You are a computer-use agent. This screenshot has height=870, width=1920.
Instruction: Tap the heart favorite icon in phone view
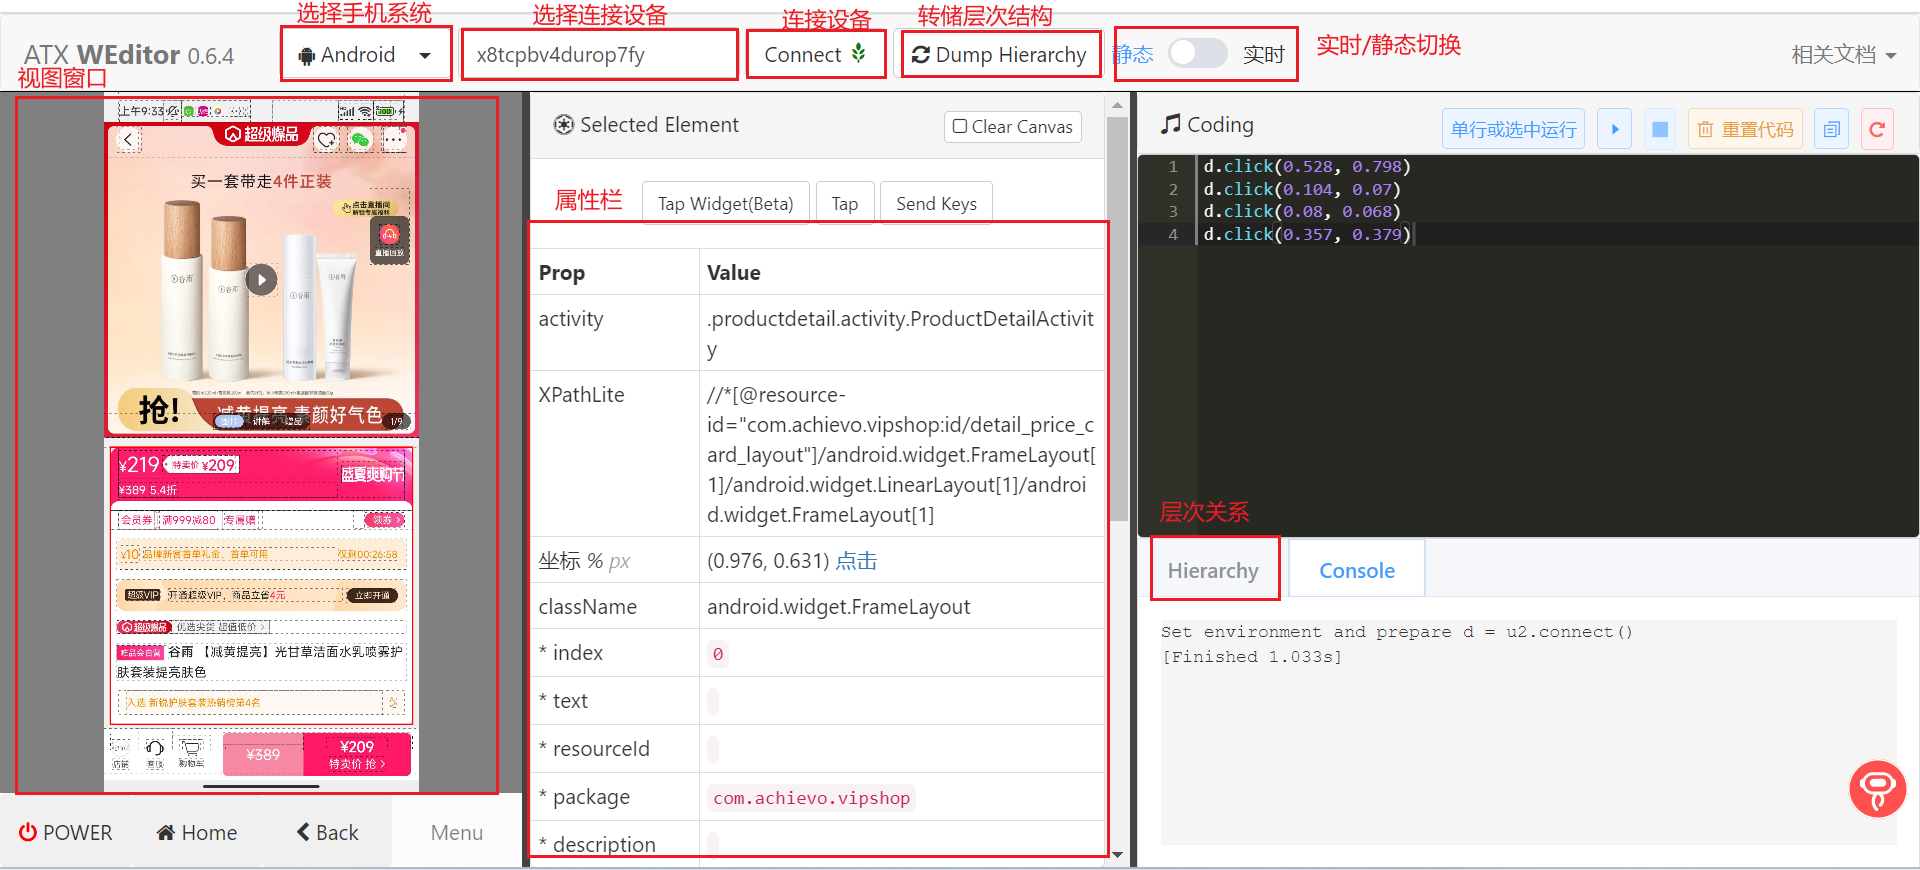pyautogui.click(x=326, y=140)
